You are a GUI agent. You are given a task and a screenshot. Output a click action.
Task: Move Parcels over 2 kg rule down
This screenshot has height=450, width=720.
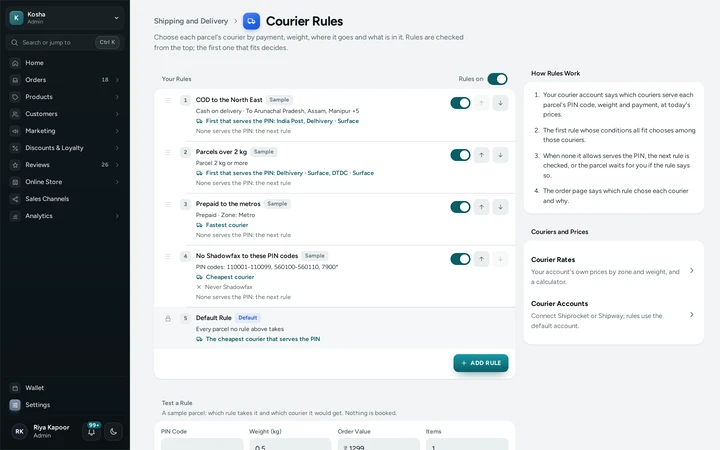pyautogui.click(x=500, y=155)
